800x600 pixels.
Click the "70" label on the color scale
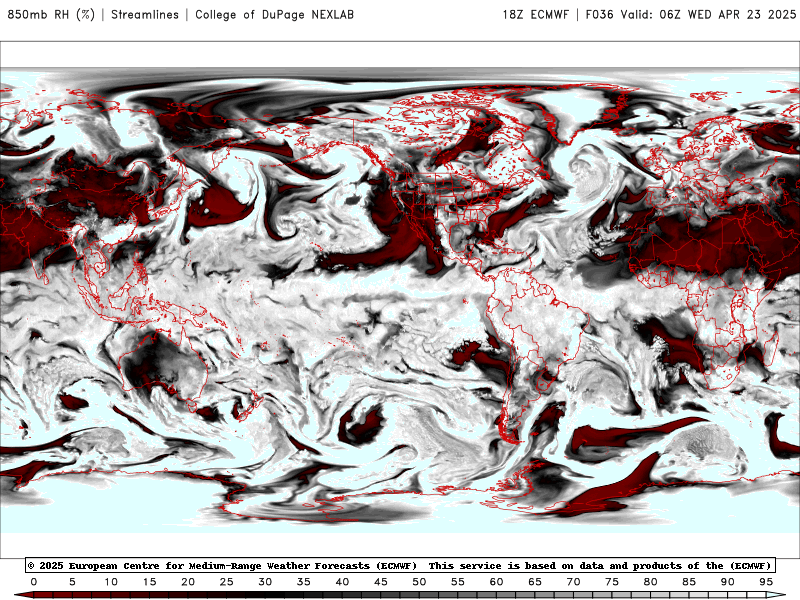pyautogui.click(x=573, y=582)
